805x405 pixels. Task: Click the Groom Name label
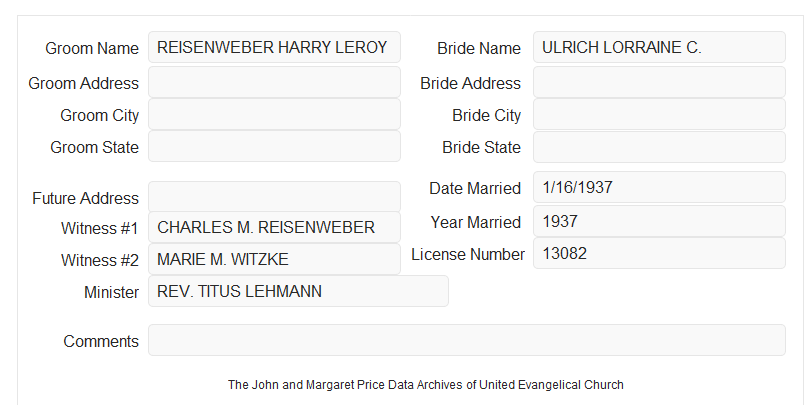click(92, 48)
